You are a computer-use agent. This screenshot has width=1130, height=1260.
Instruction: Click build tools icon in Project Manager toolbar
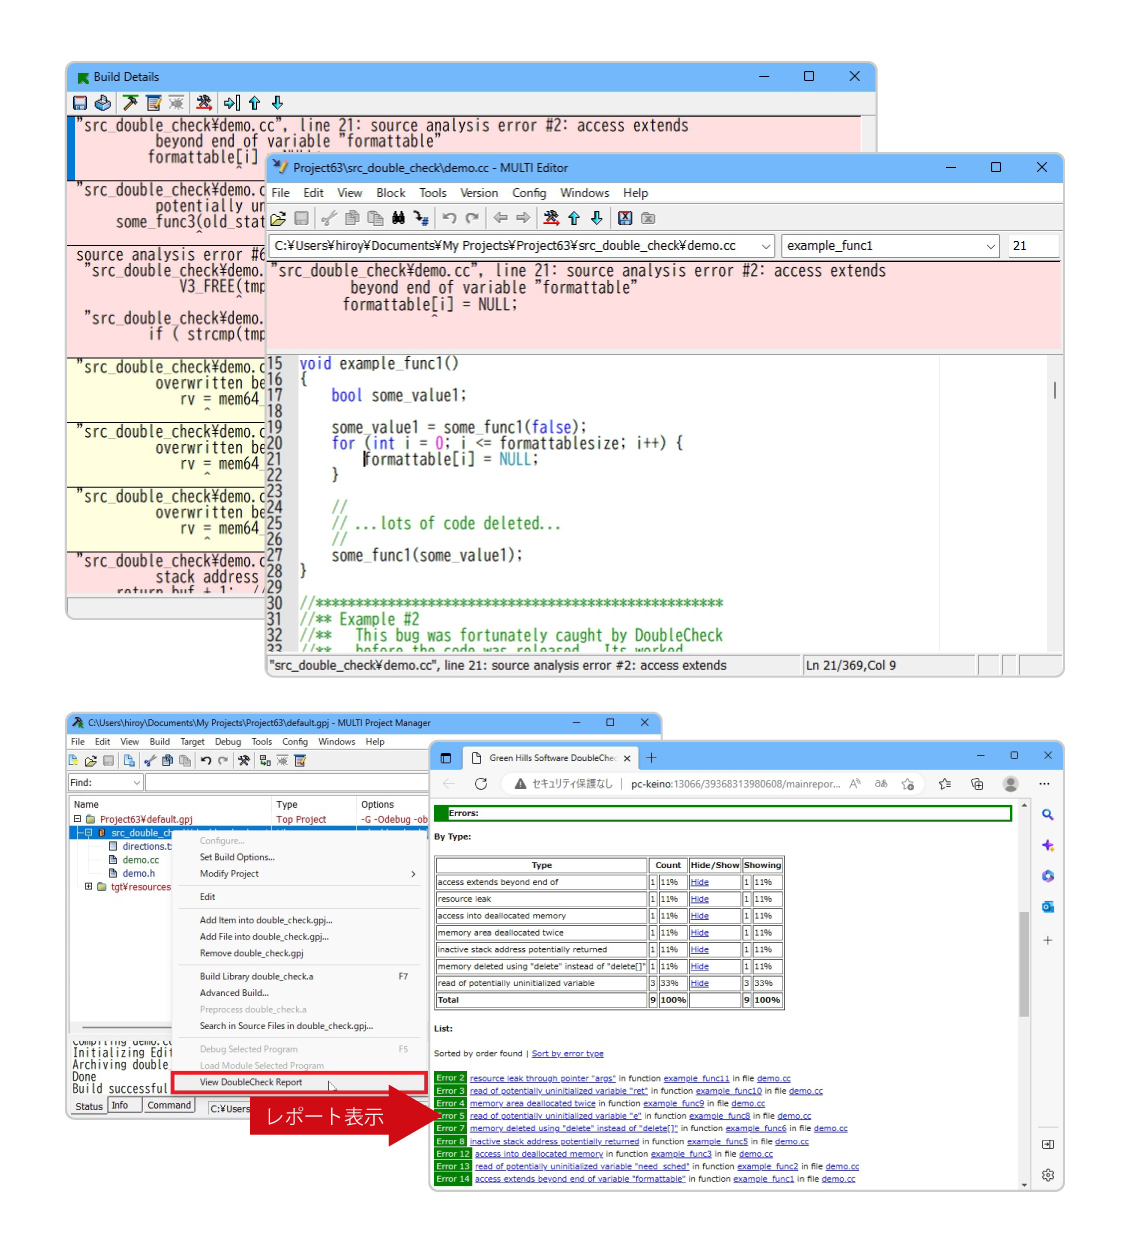pos(243,761)
